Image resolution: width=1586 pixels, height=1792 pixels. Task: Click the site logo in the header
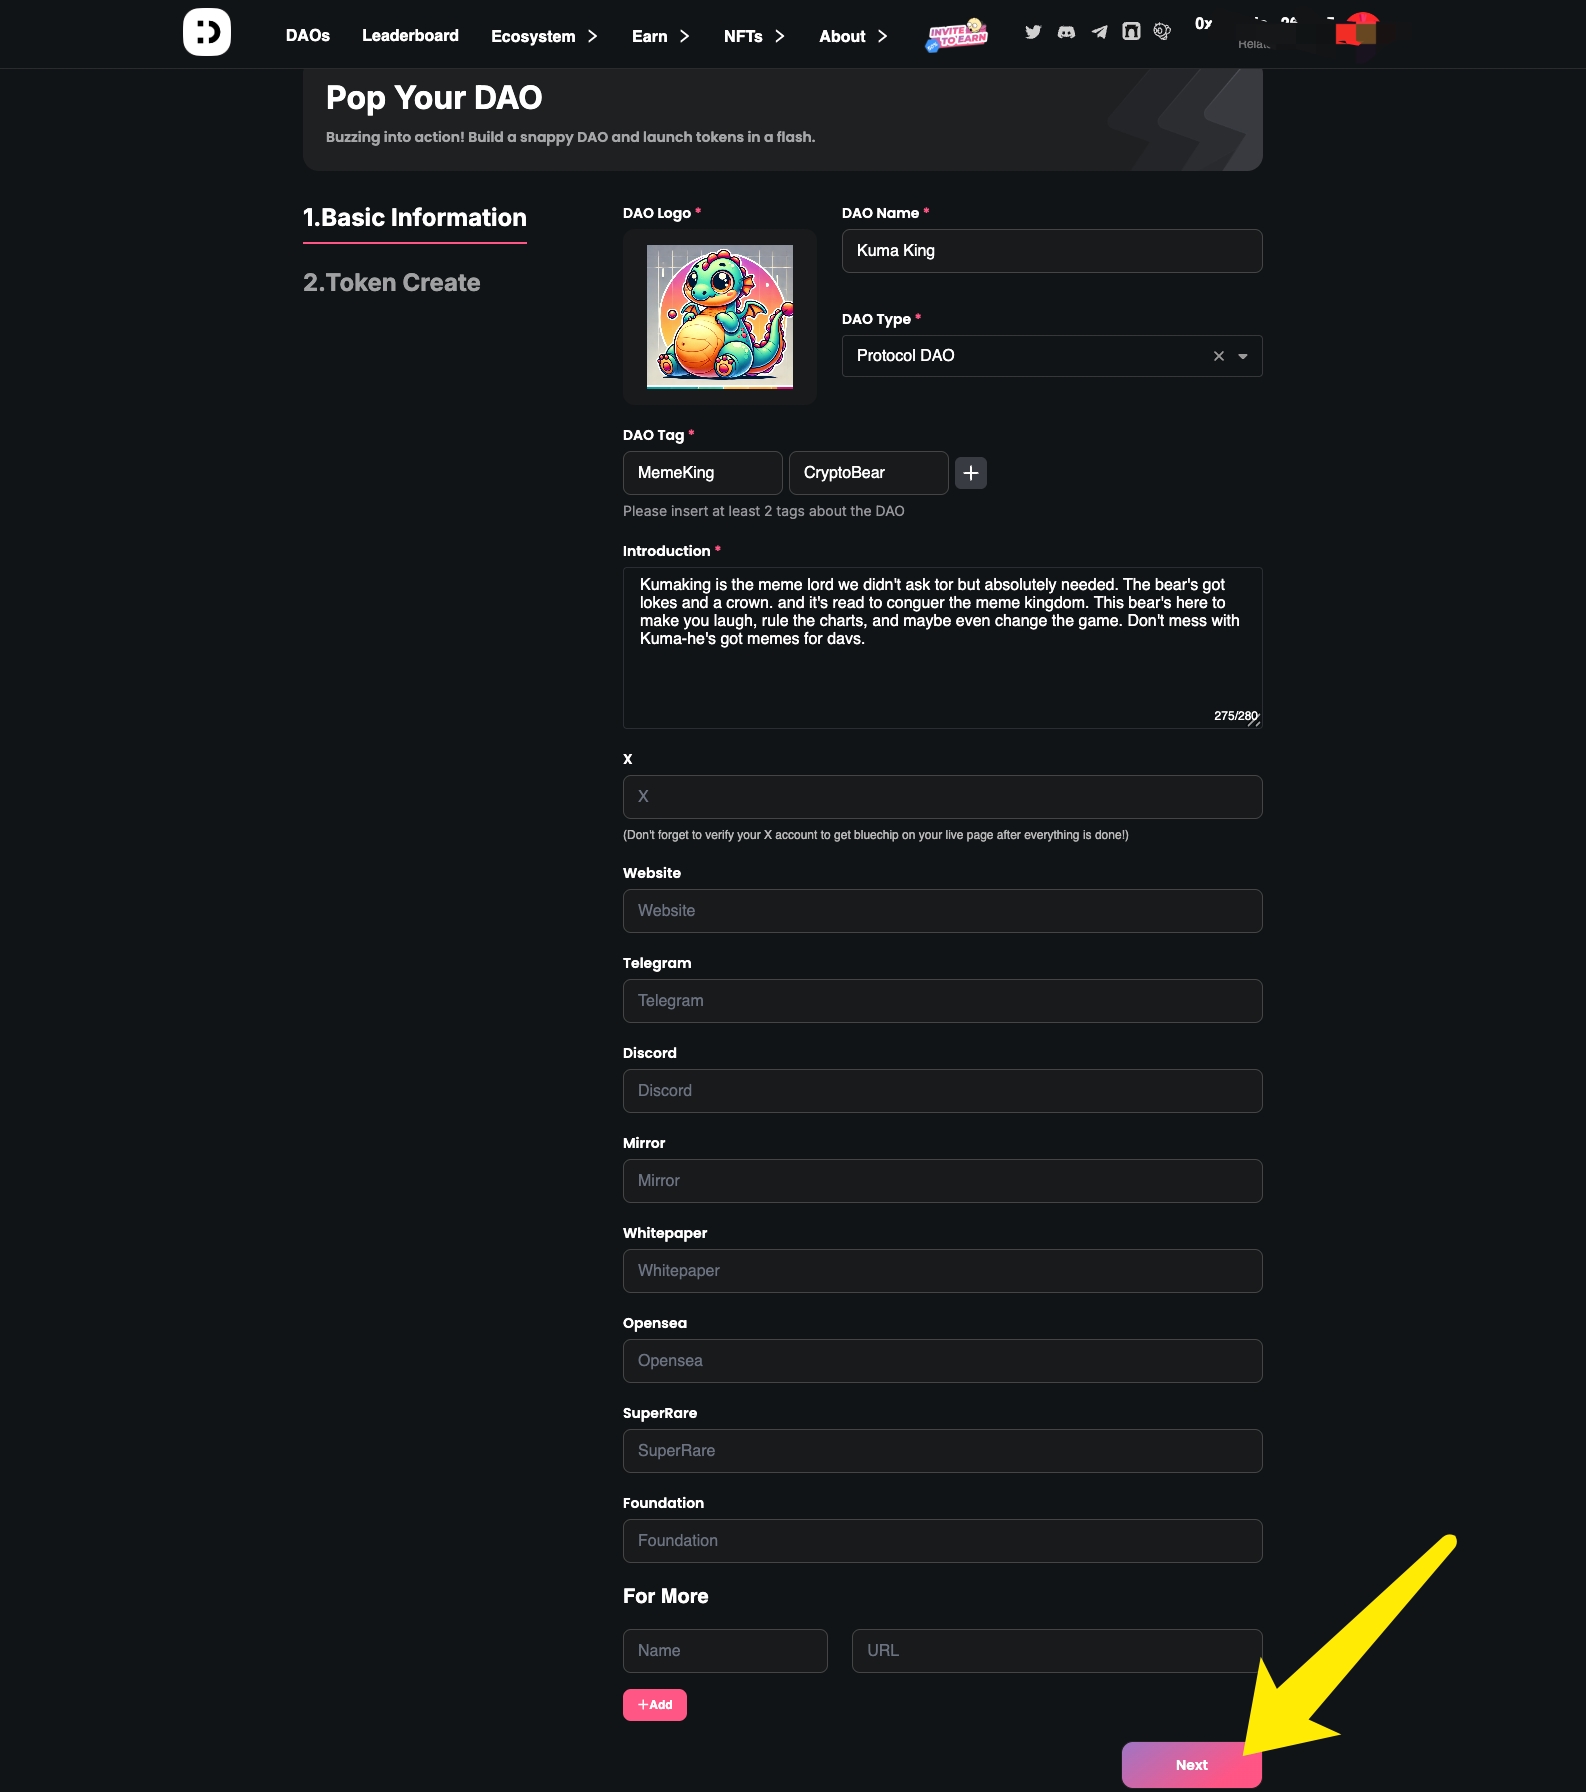tap(207, 32)
